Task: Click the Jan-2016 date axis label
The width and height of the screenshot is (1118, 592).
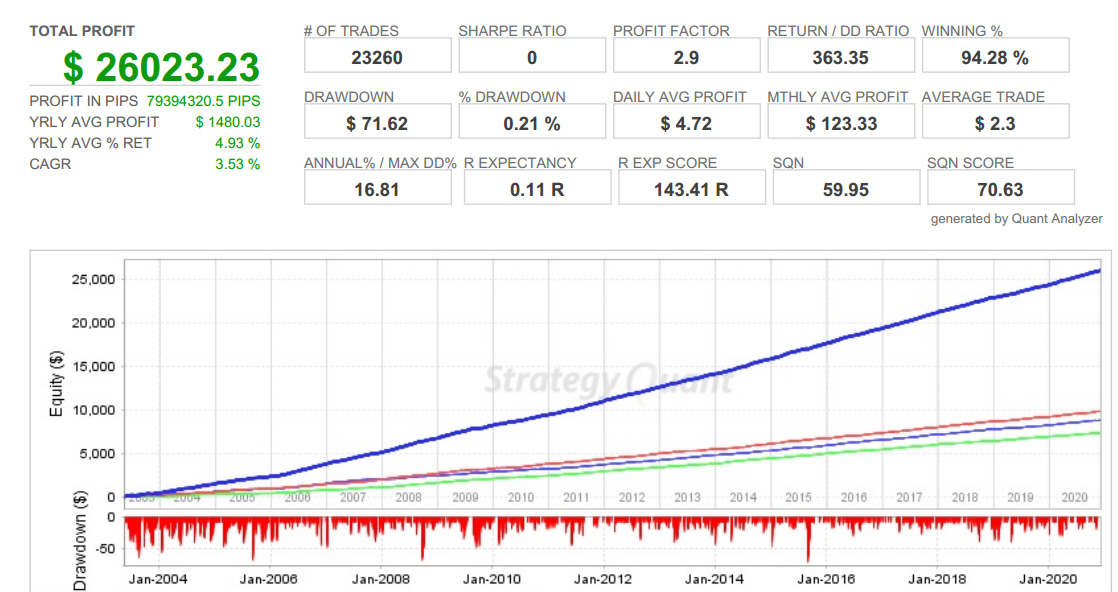Action: pyautogui.click(x=825, y=579)
